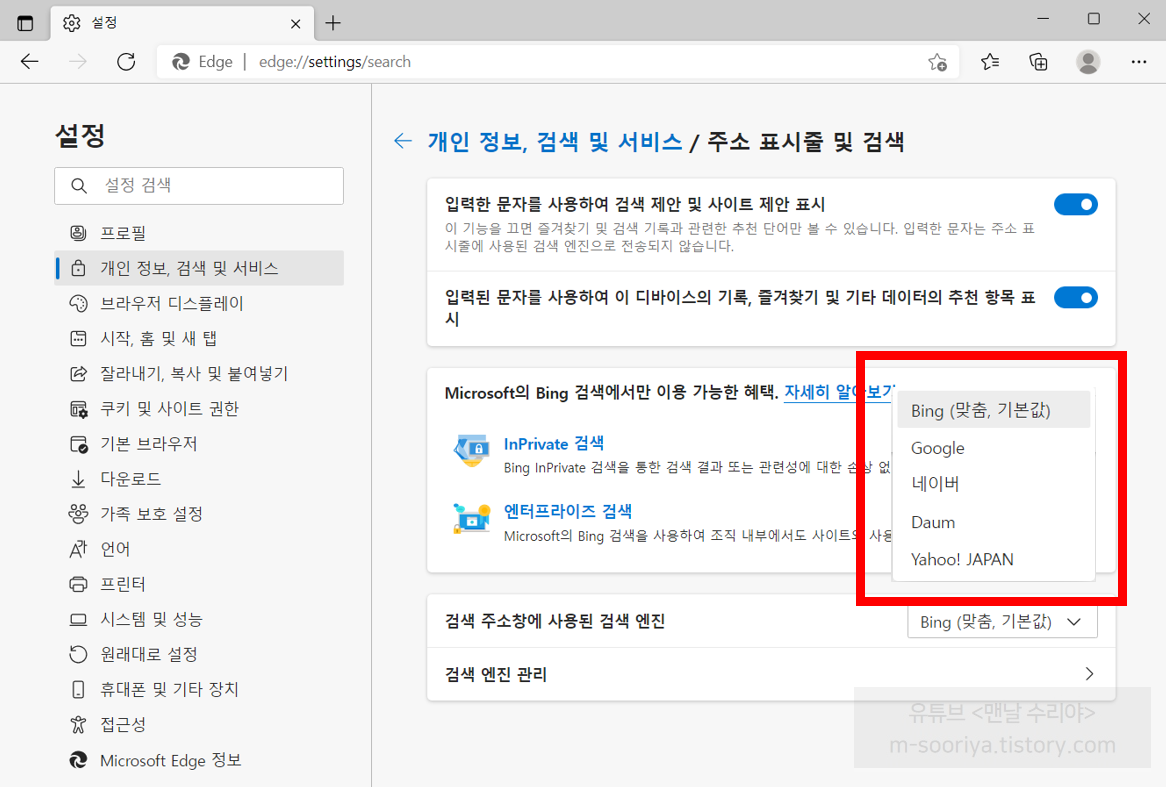
Task: Open the Settings and more ellipsis menu
Action: click(1138, 62)
